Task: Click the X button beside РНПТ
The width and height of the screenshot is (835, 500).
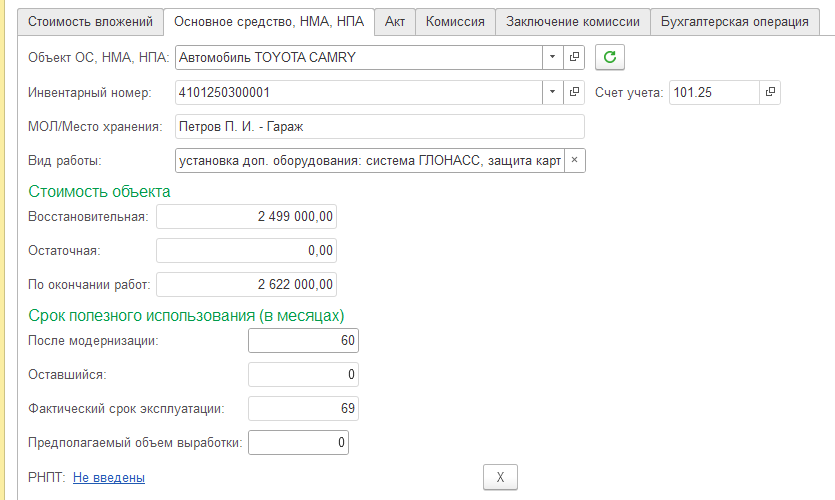Action: click(x=500, y=477)
